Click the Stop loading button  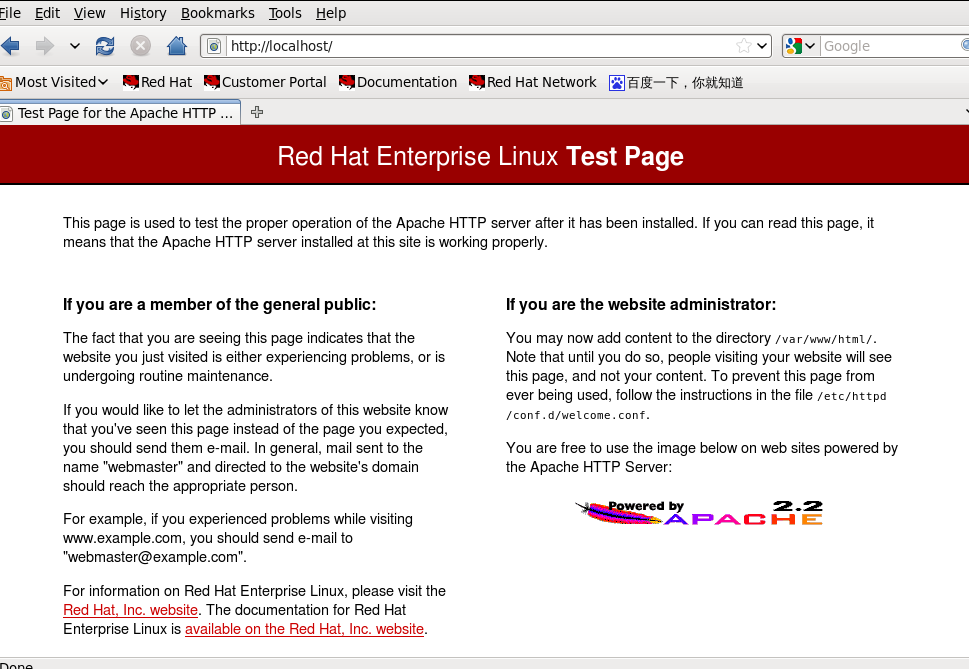click(x=140, y=46)
